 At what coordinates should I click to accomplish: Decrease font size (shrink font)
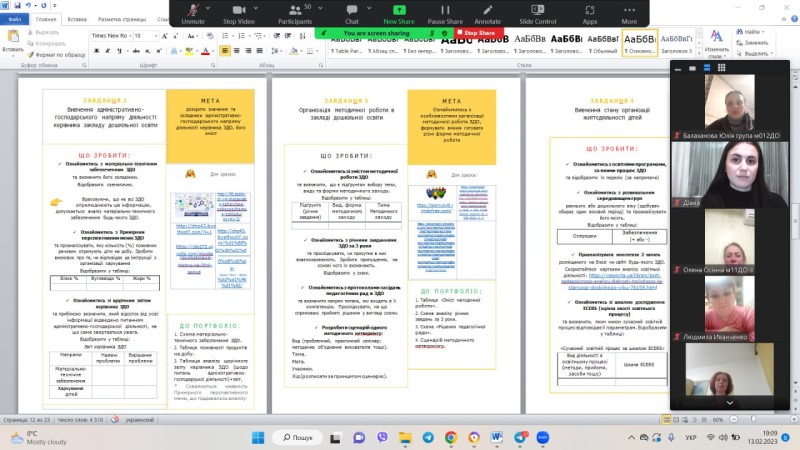175,36
